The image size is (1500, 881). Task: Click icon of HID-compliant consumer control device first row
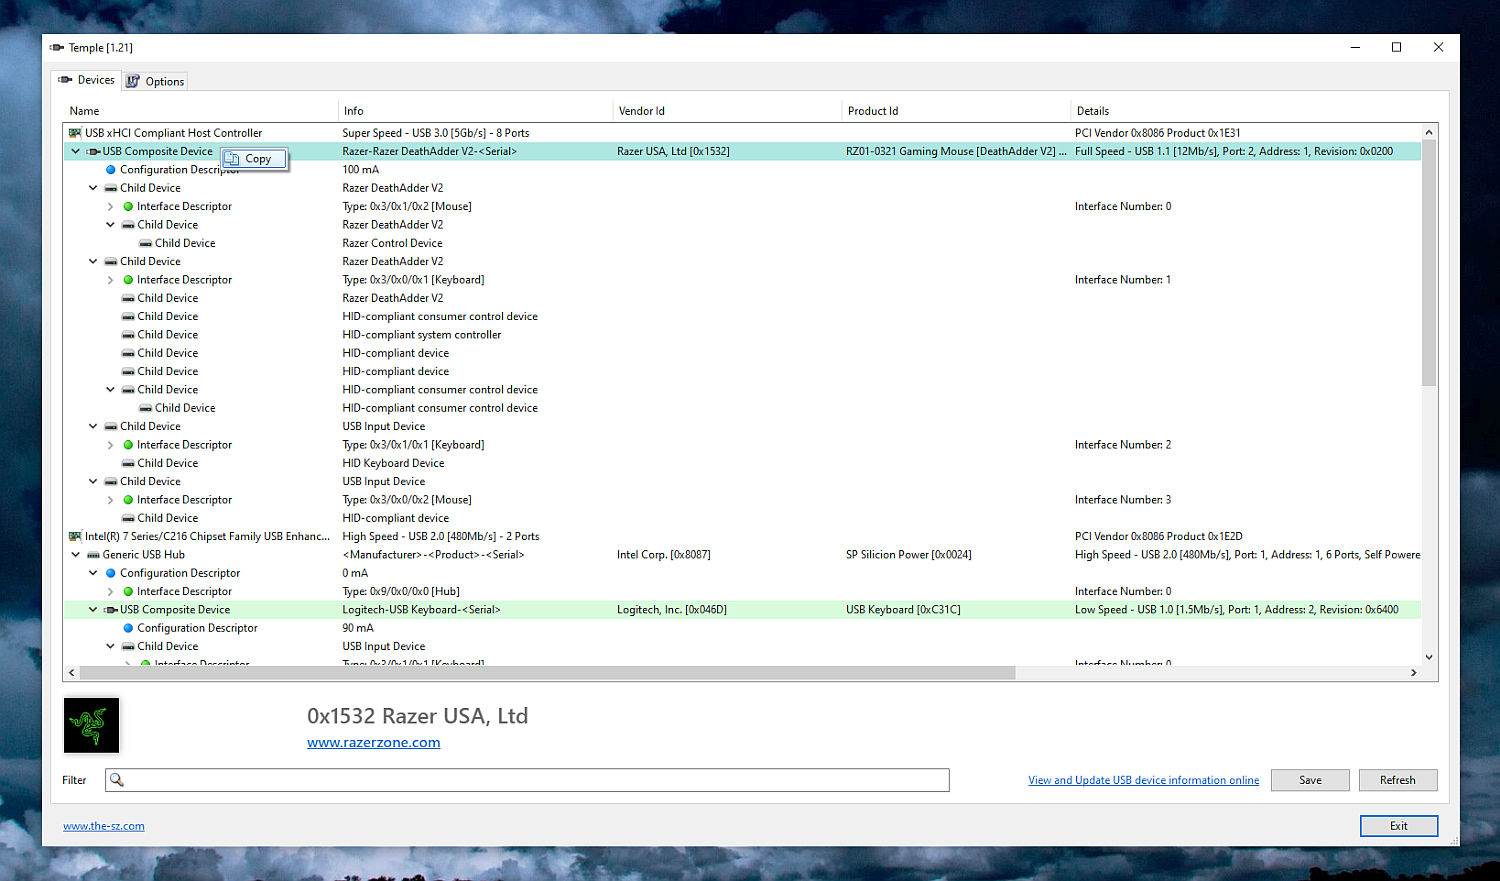pos(128,317)
